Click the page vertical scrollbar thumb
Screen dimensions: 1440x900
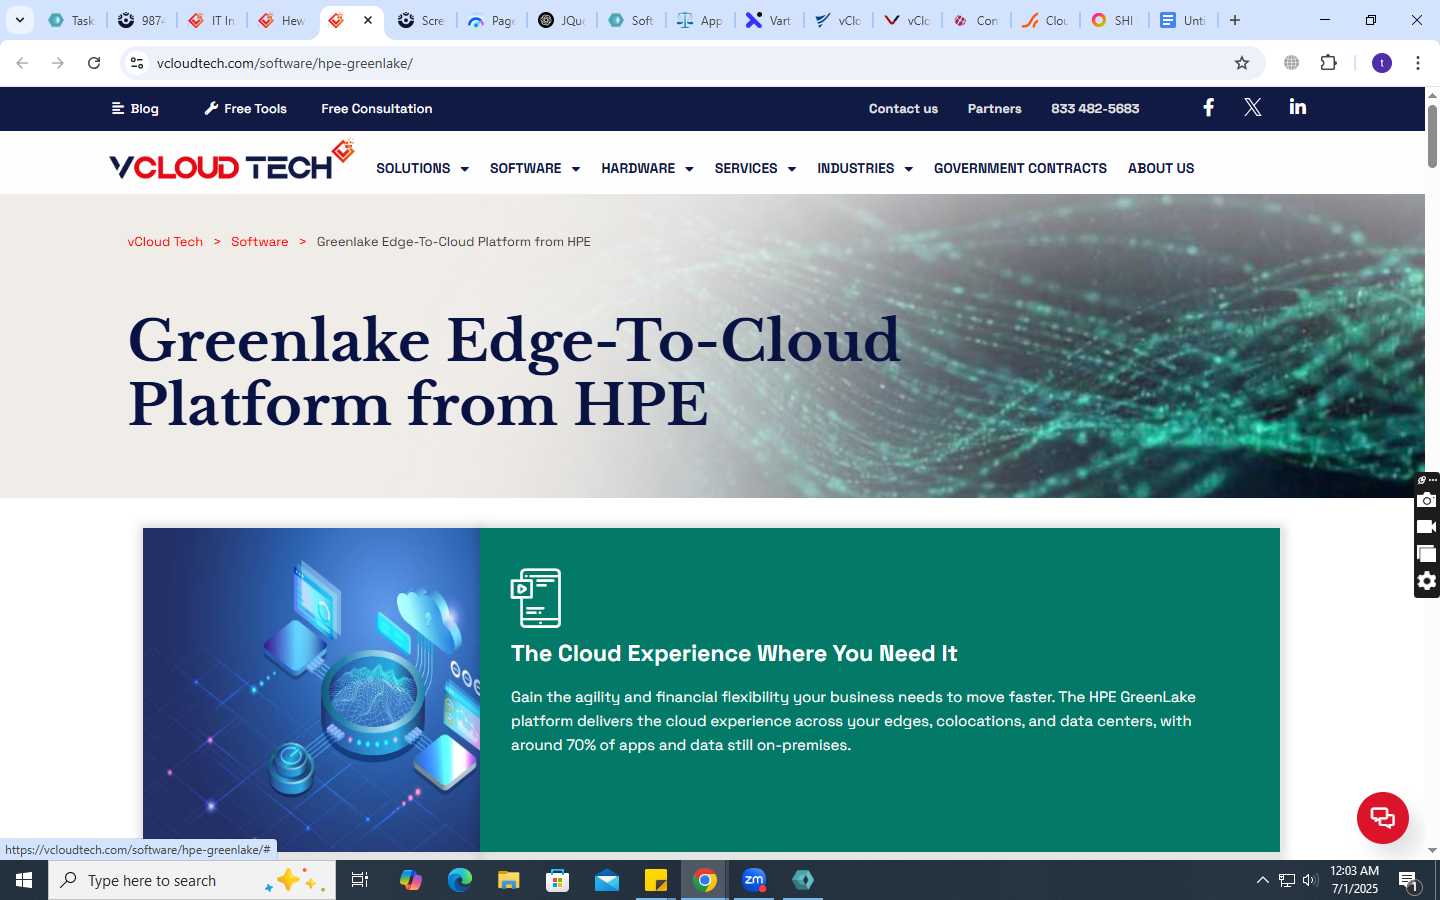(x=1432, y=135)
